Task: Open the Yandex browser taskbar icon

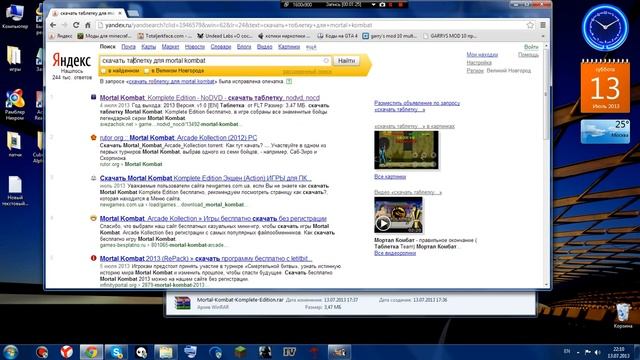Action: 67,352
